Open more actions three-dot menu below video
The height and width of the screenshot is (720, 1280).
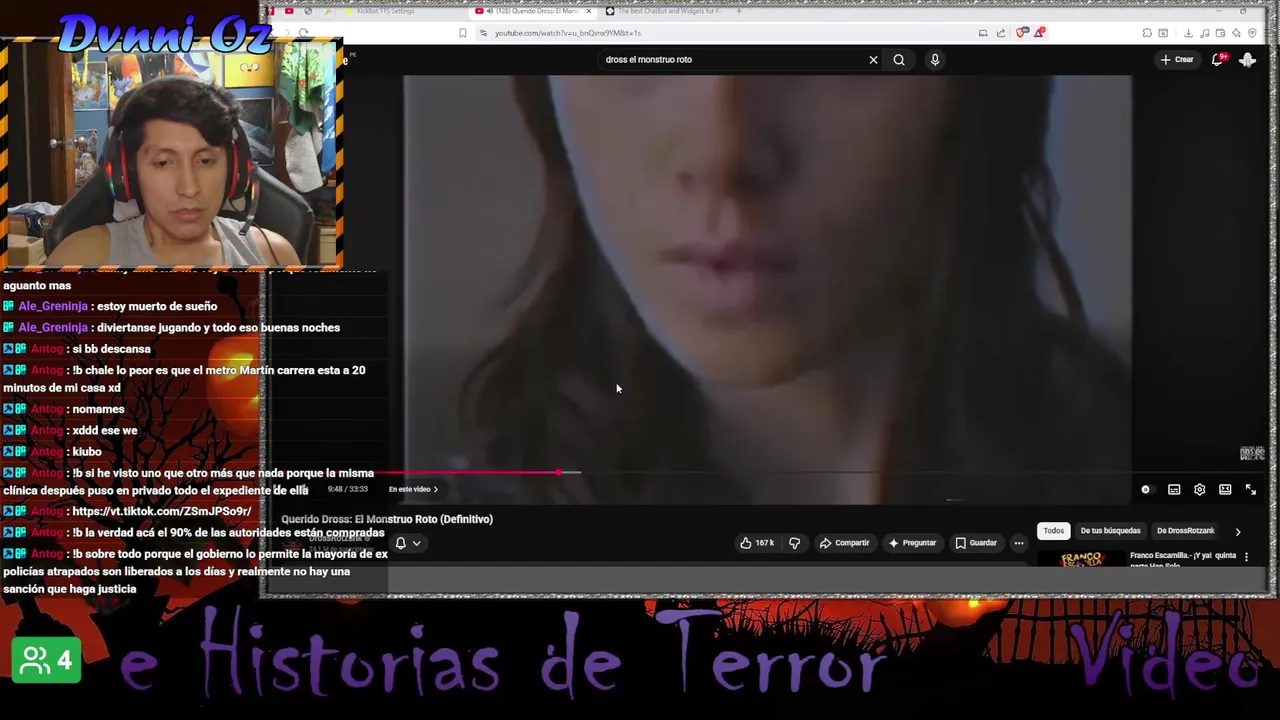click(x=1019, y=543)
